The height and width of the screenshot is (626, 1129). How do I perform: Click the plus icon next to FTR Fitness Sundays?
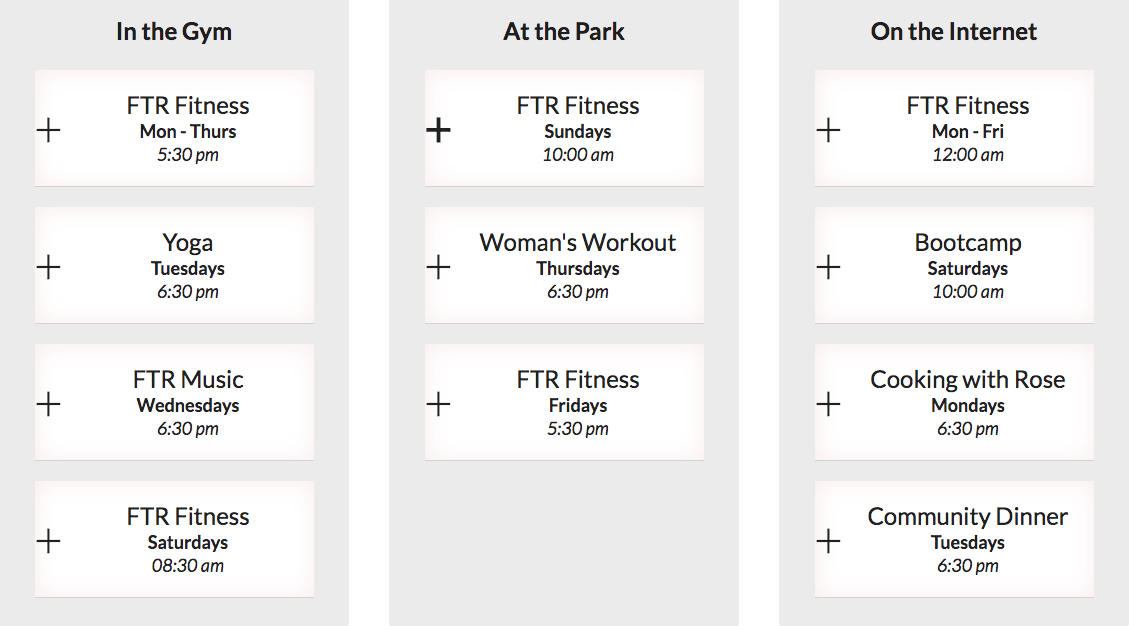pyautogui.click(x=438, y=130)
